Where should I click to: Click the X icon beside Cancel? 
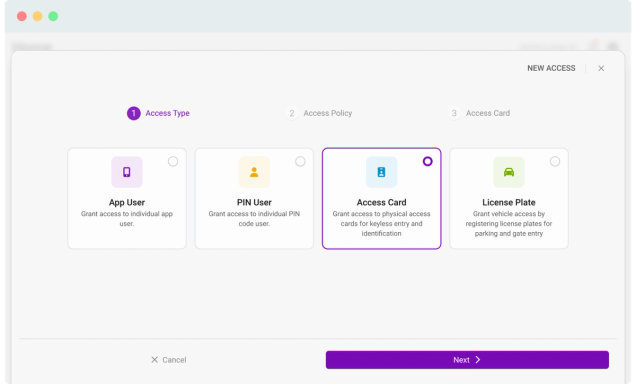155,360
